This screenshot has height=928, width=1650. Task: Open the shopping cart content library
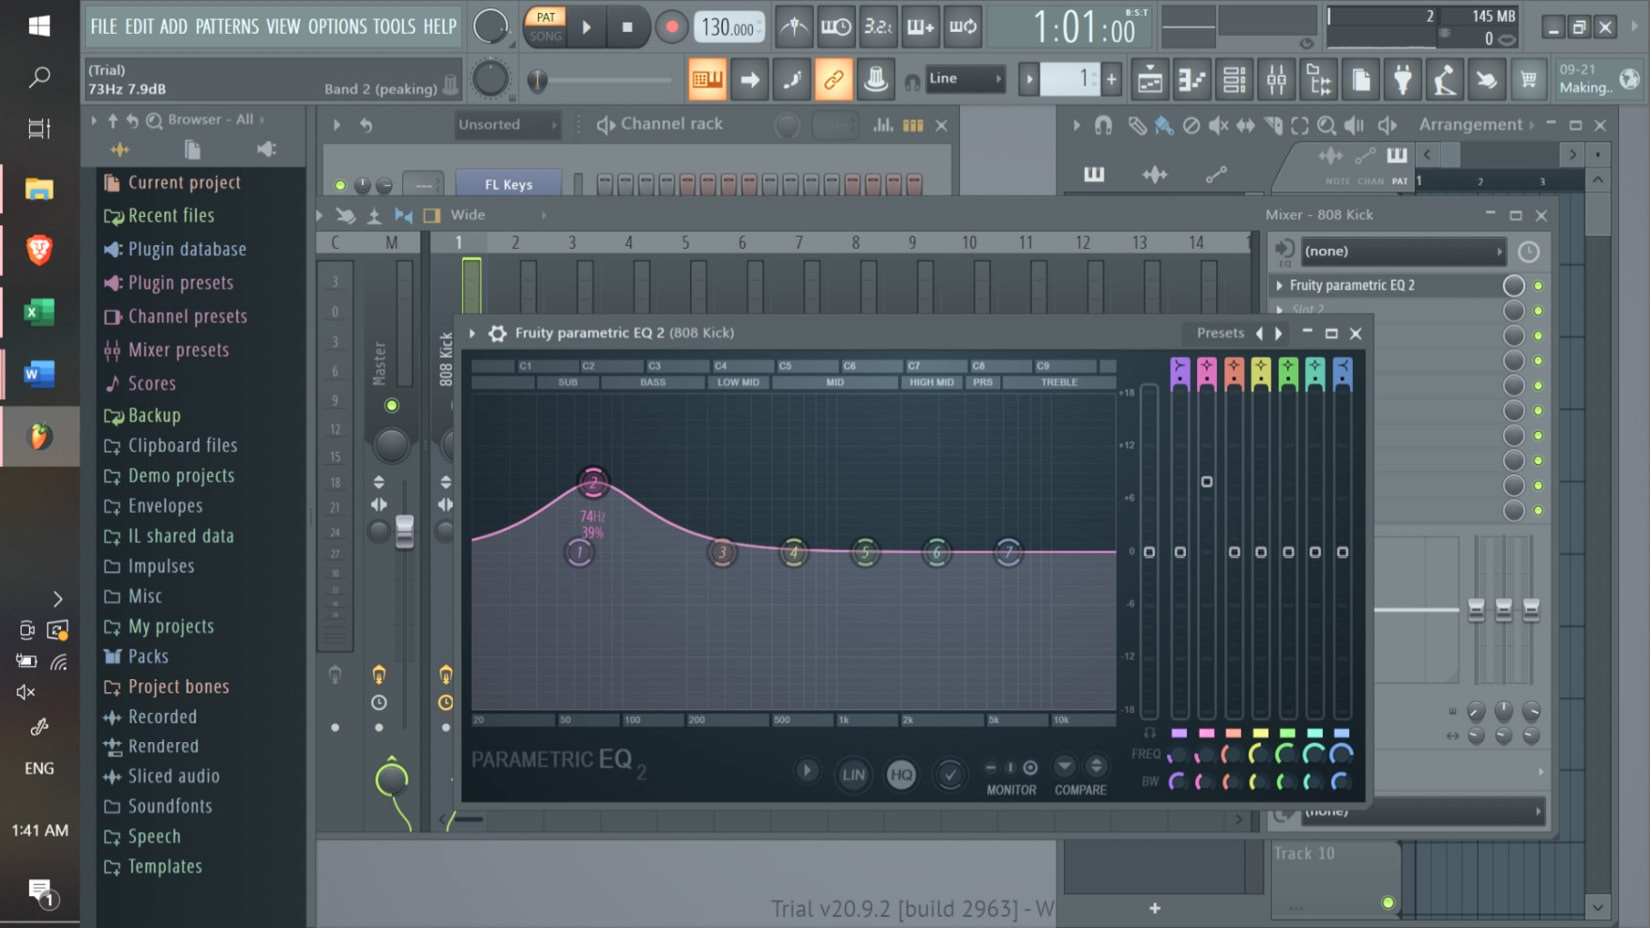click(1529, 79)
